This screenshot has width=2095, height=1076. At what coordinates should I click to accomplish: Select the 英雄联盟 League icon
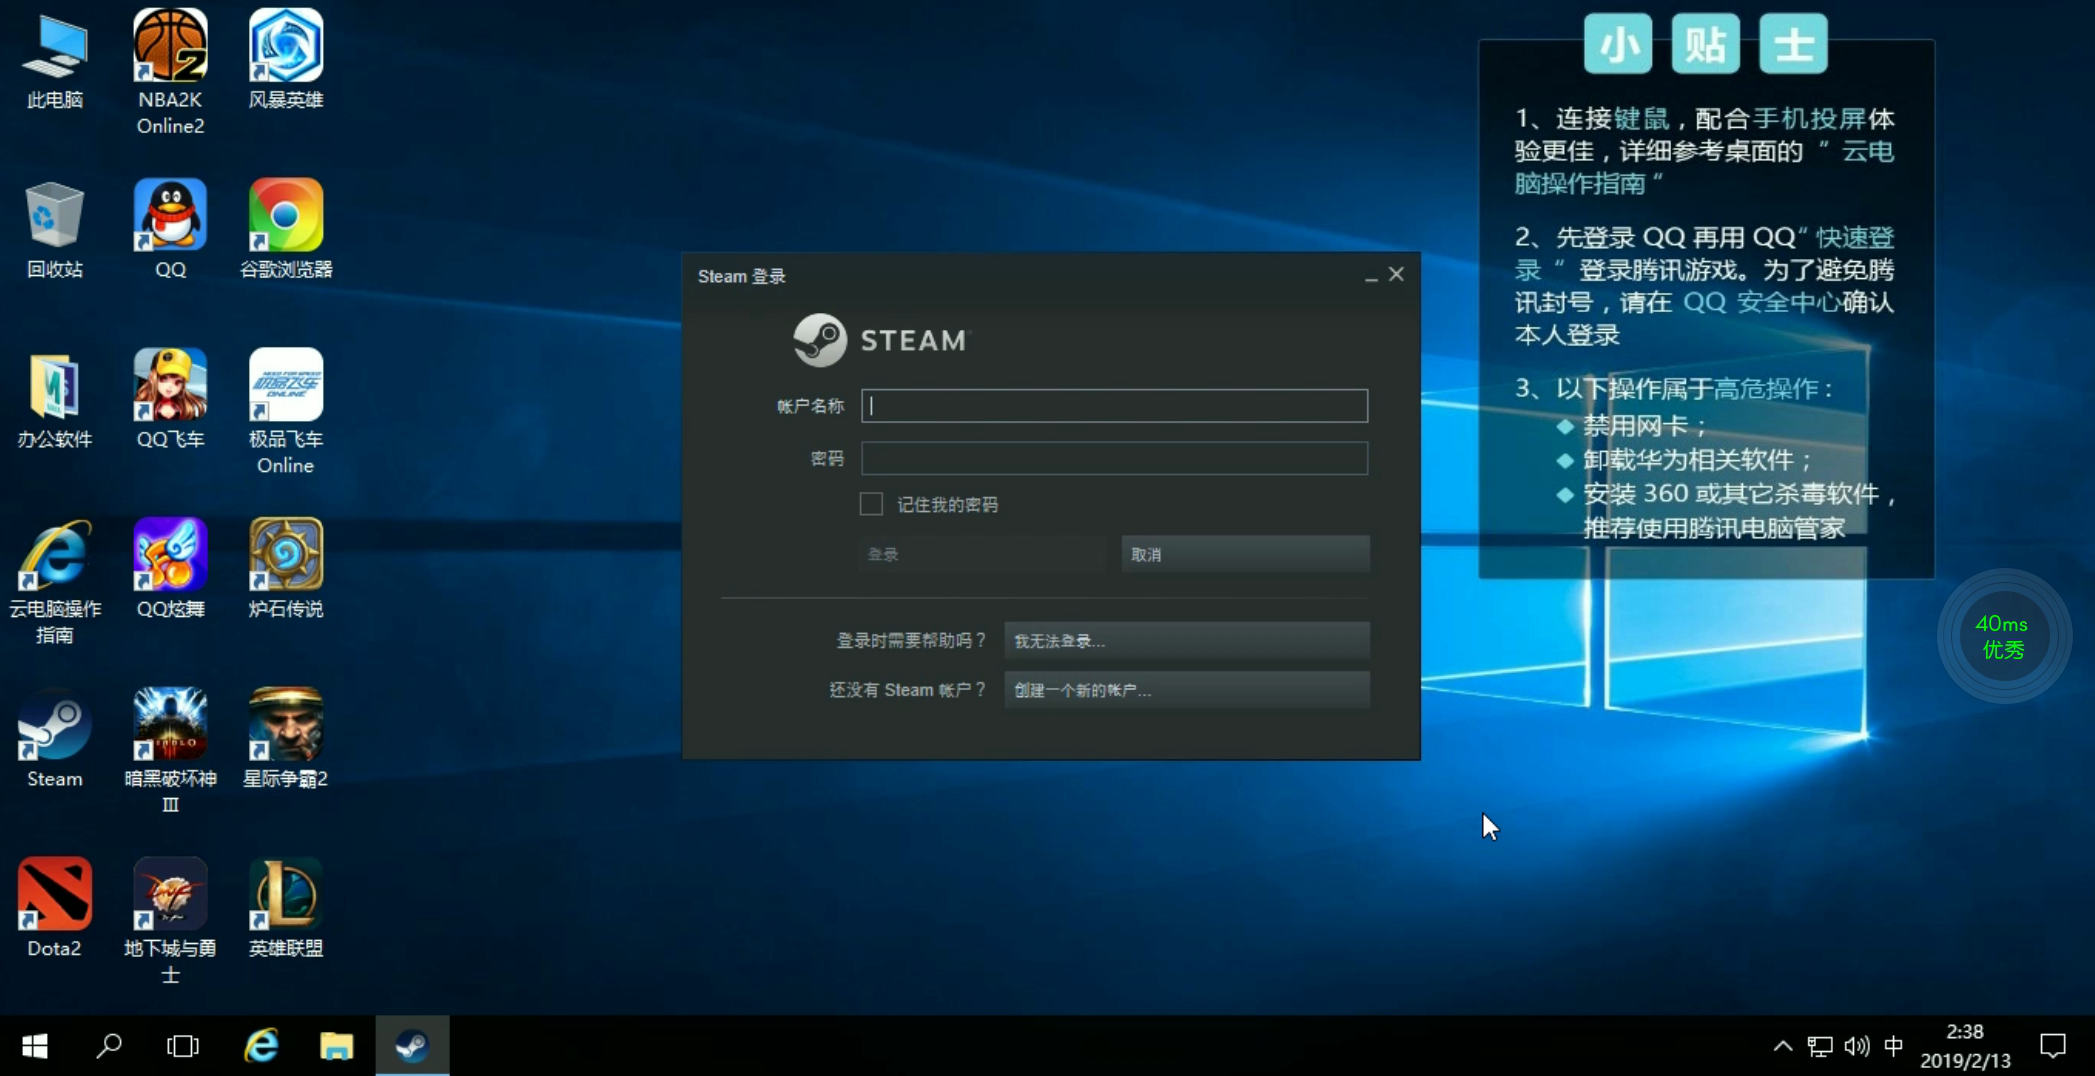click(x=285, y=908)
